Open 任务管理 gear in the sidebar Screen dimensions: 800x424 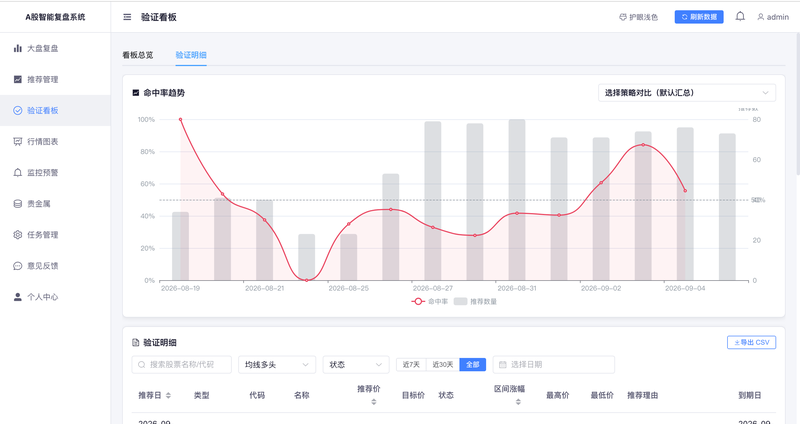pyautogui.click(x=17, y=235)
